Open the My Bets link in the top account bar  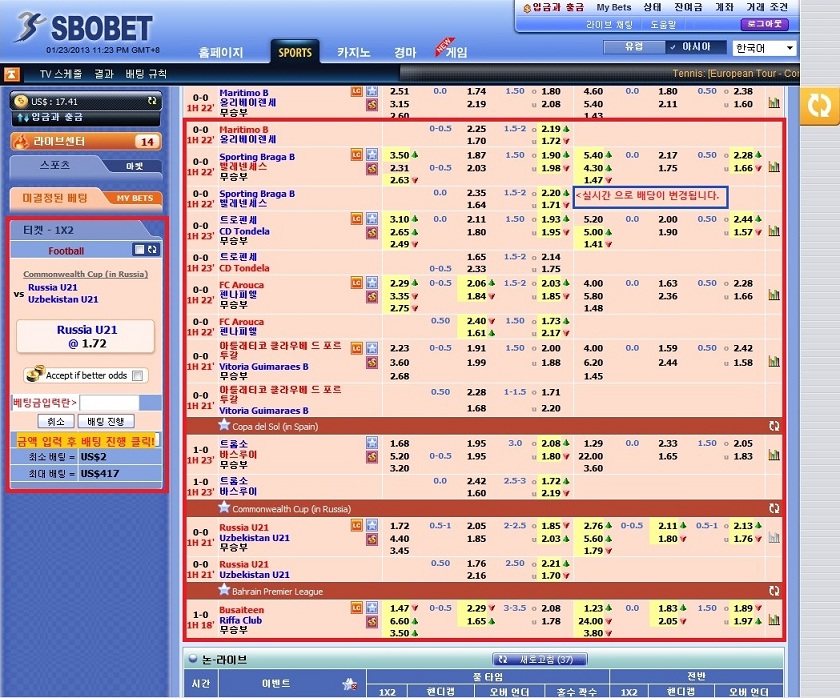[x=614, y=7]
